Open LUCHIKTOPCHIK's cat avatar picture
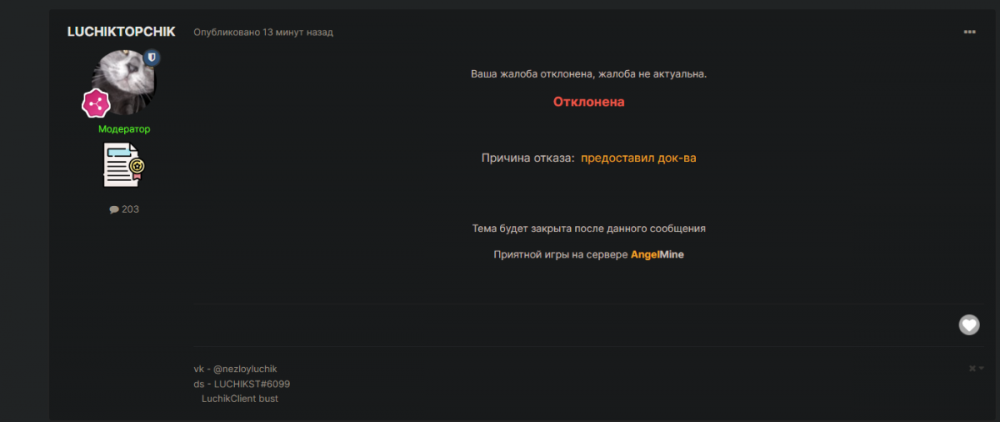Image resolution: width=1000 pixels, height=422 pixels. pos(123,82)
